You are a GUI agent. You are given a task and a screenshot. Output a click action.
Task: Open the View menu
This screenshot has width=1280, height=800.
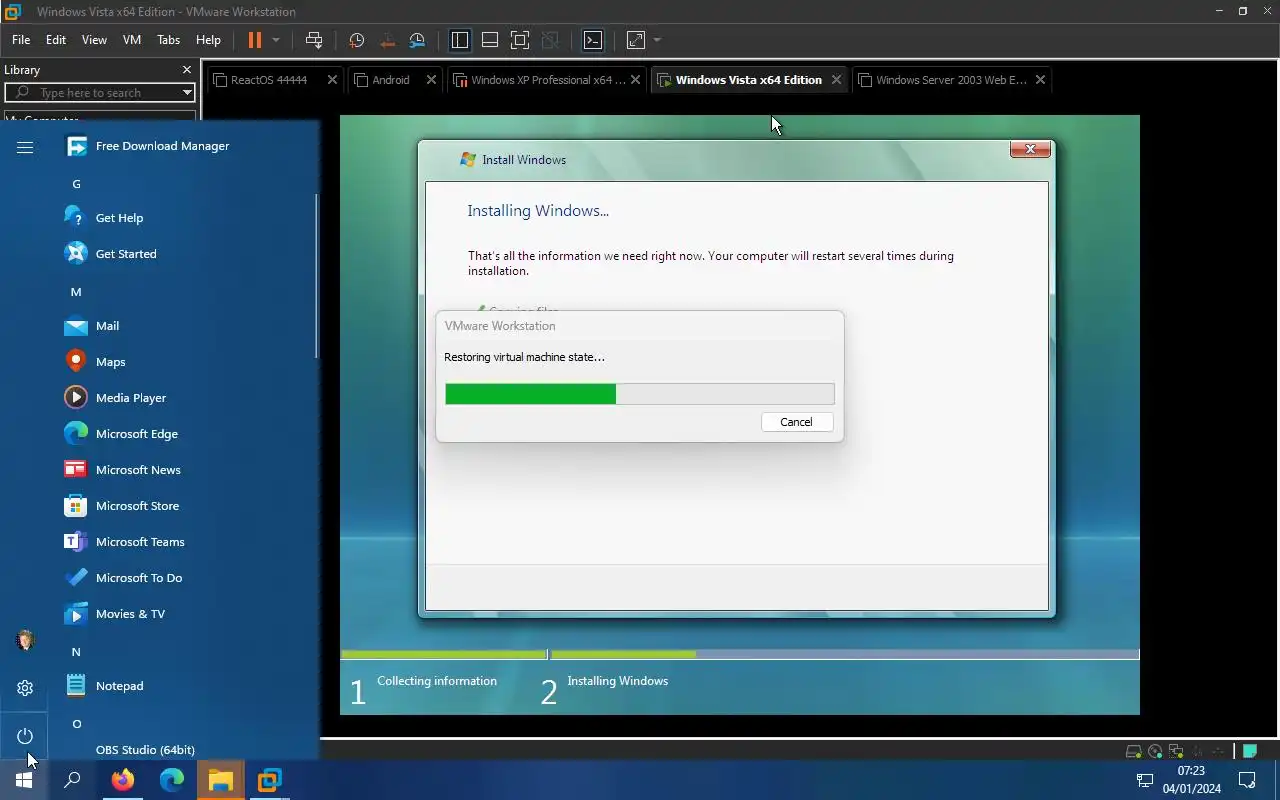[94, 40]
